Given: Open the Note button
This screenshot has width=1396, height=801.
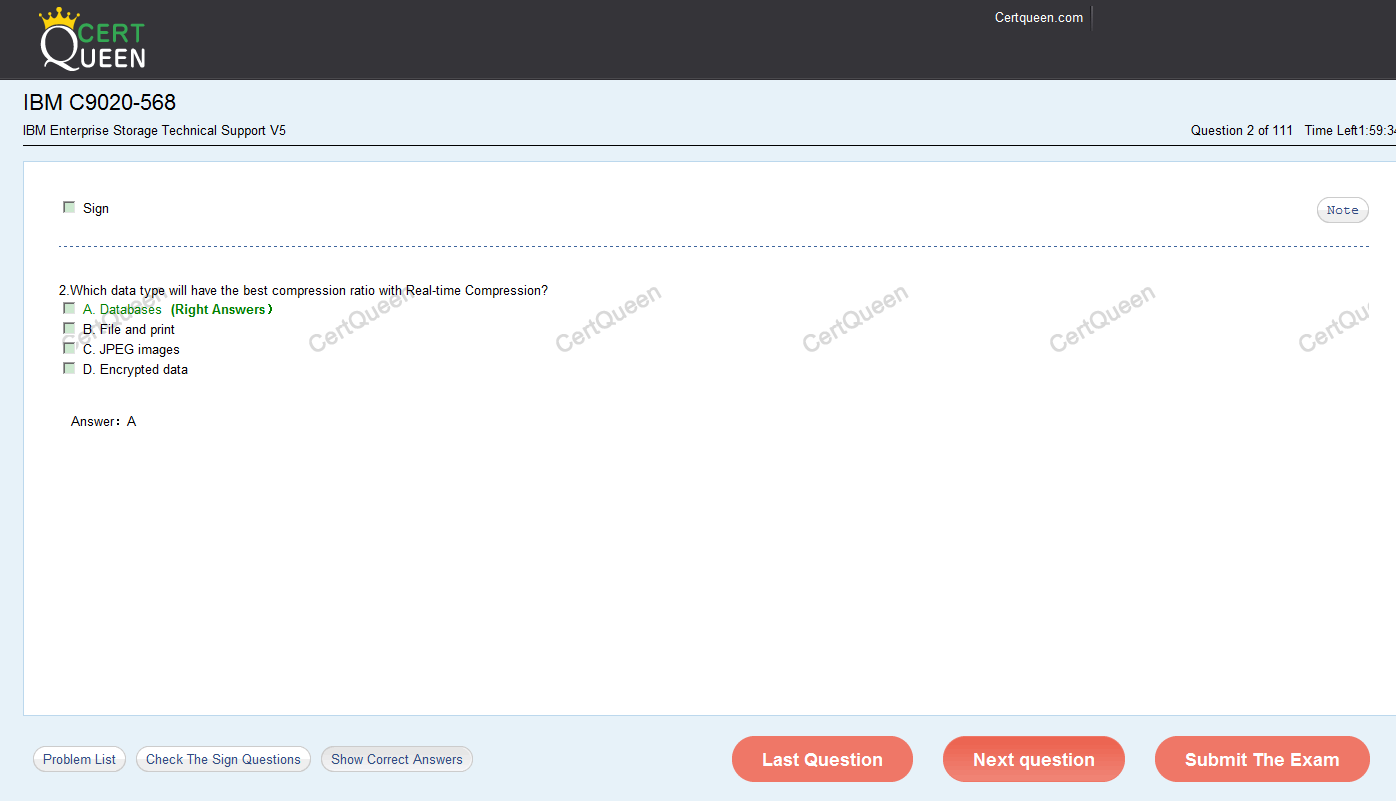Looking at the screenshot, I should coord(1342,210).
